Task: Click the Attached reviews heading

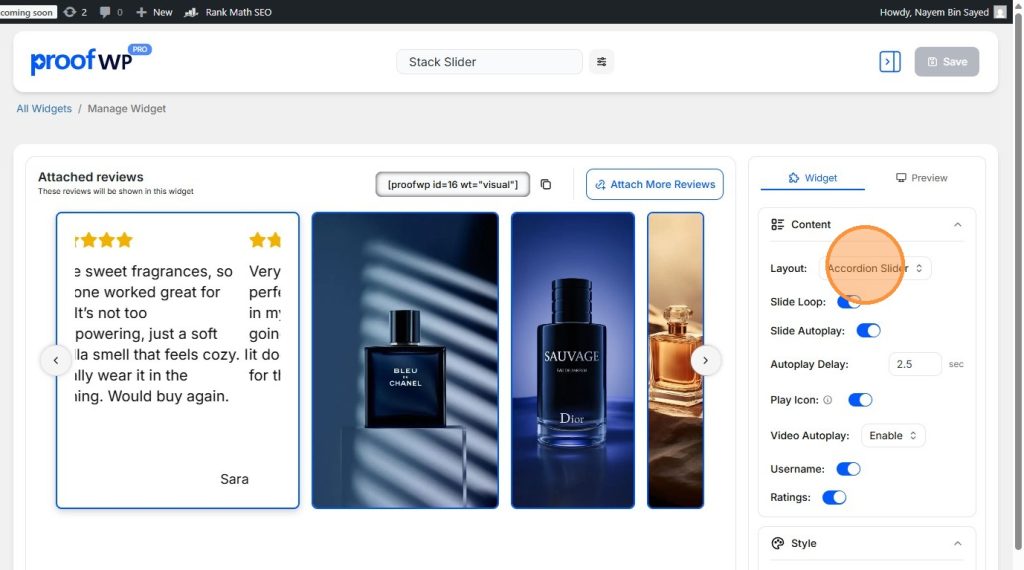Action: (x=91, y=177)
